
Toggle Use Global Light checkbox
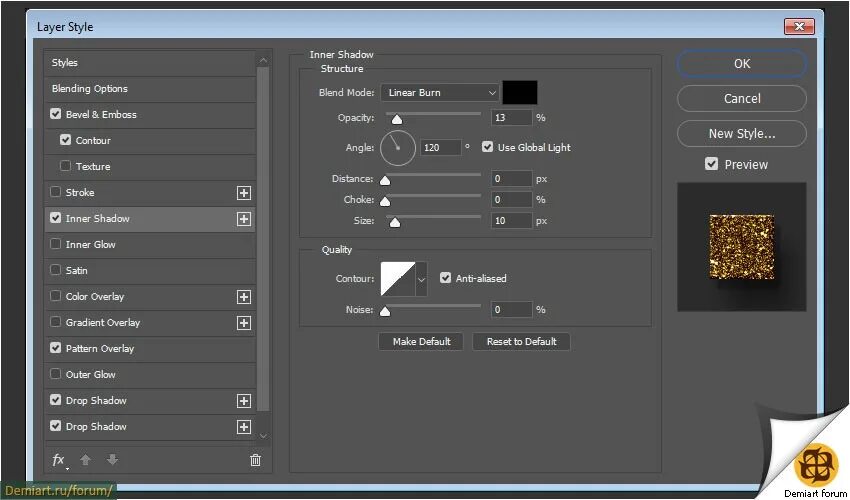[x=487, y=147]
